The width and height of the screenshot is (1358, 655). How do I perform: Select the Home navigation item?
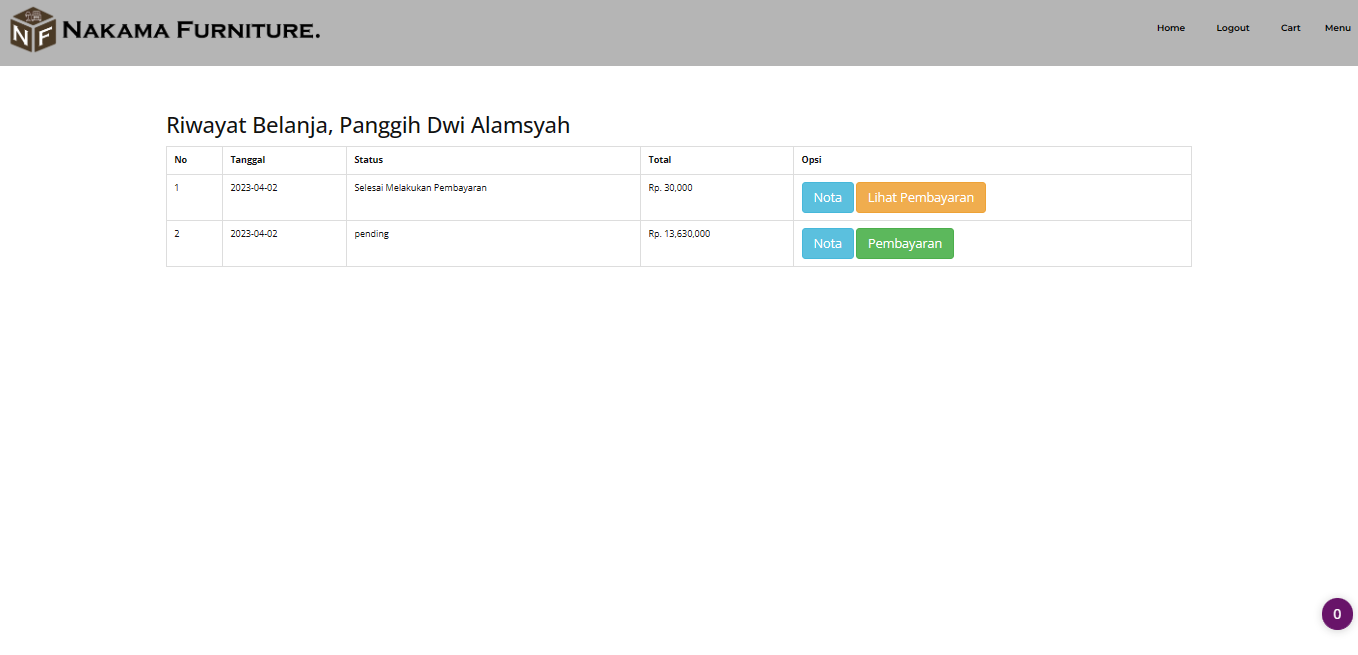[x=1170, y=27]
